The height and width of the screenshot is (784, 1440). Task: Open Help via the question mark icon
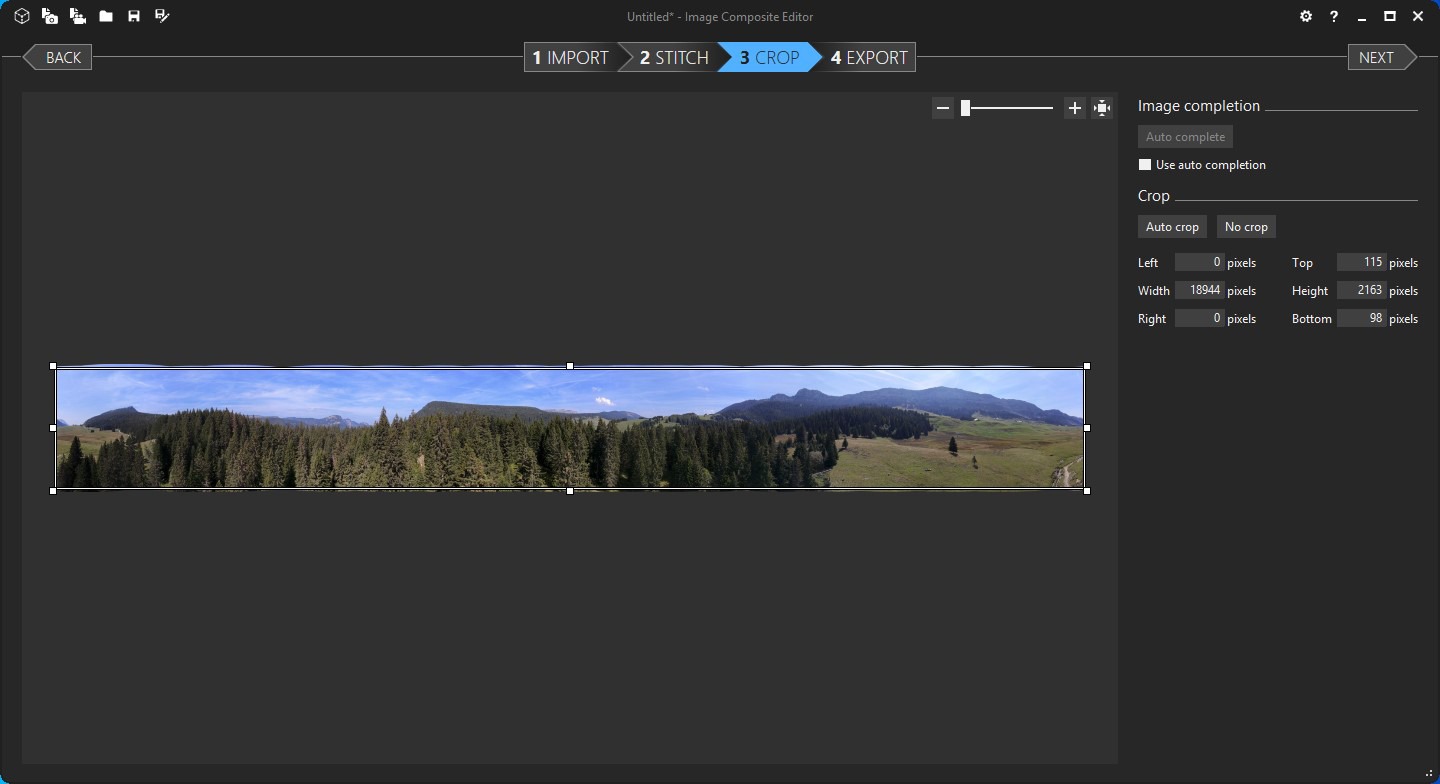click(x=1334, y=17)
